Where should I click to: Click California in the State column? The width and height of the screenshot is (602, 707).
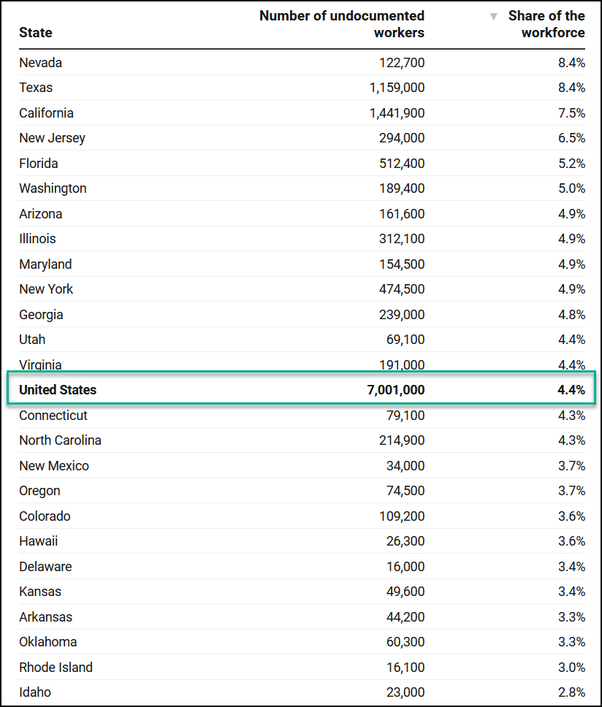tap(46, 113)
